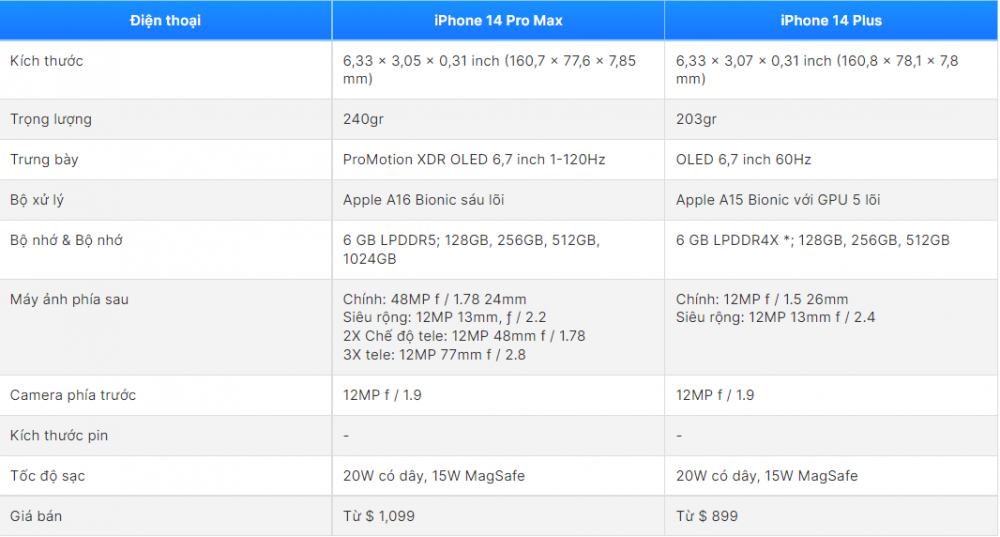Viewport: 1000px width, 537px height.
Task: Select the 'Máy ảnh phía sau' row label
Action: pos(69,299)
